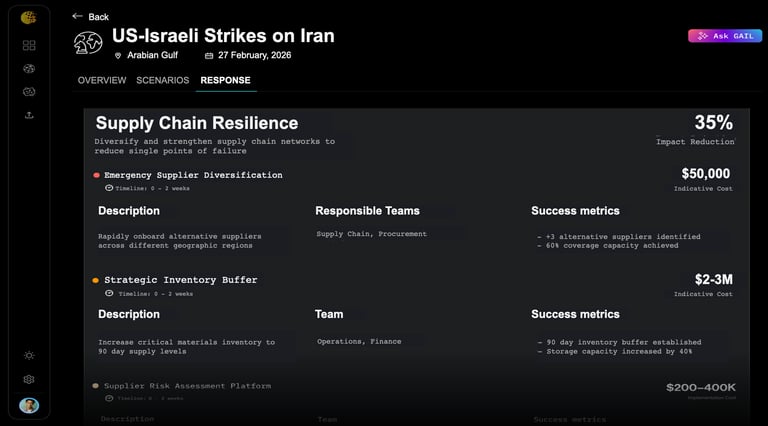
Task: Switch to the Scenarios tab
Action: pos(162,80)
